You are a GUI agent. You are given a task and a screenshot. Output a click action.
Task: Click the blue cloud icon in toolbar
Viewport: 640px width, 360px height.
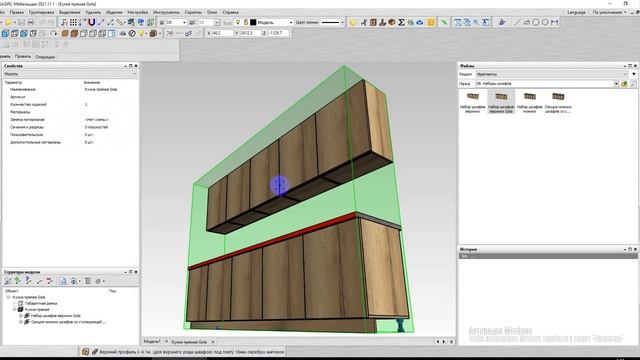tap(420, 22)
